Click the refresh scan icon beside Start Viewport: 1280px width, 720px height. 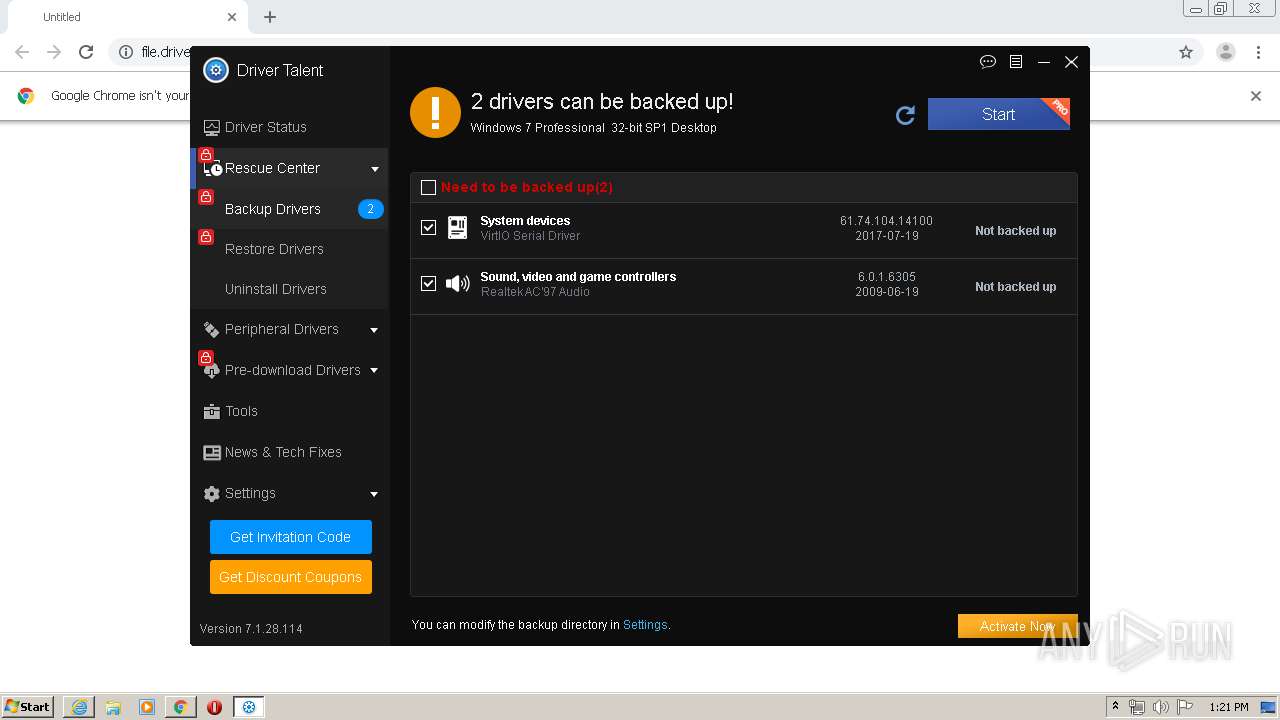click(906, 115)
